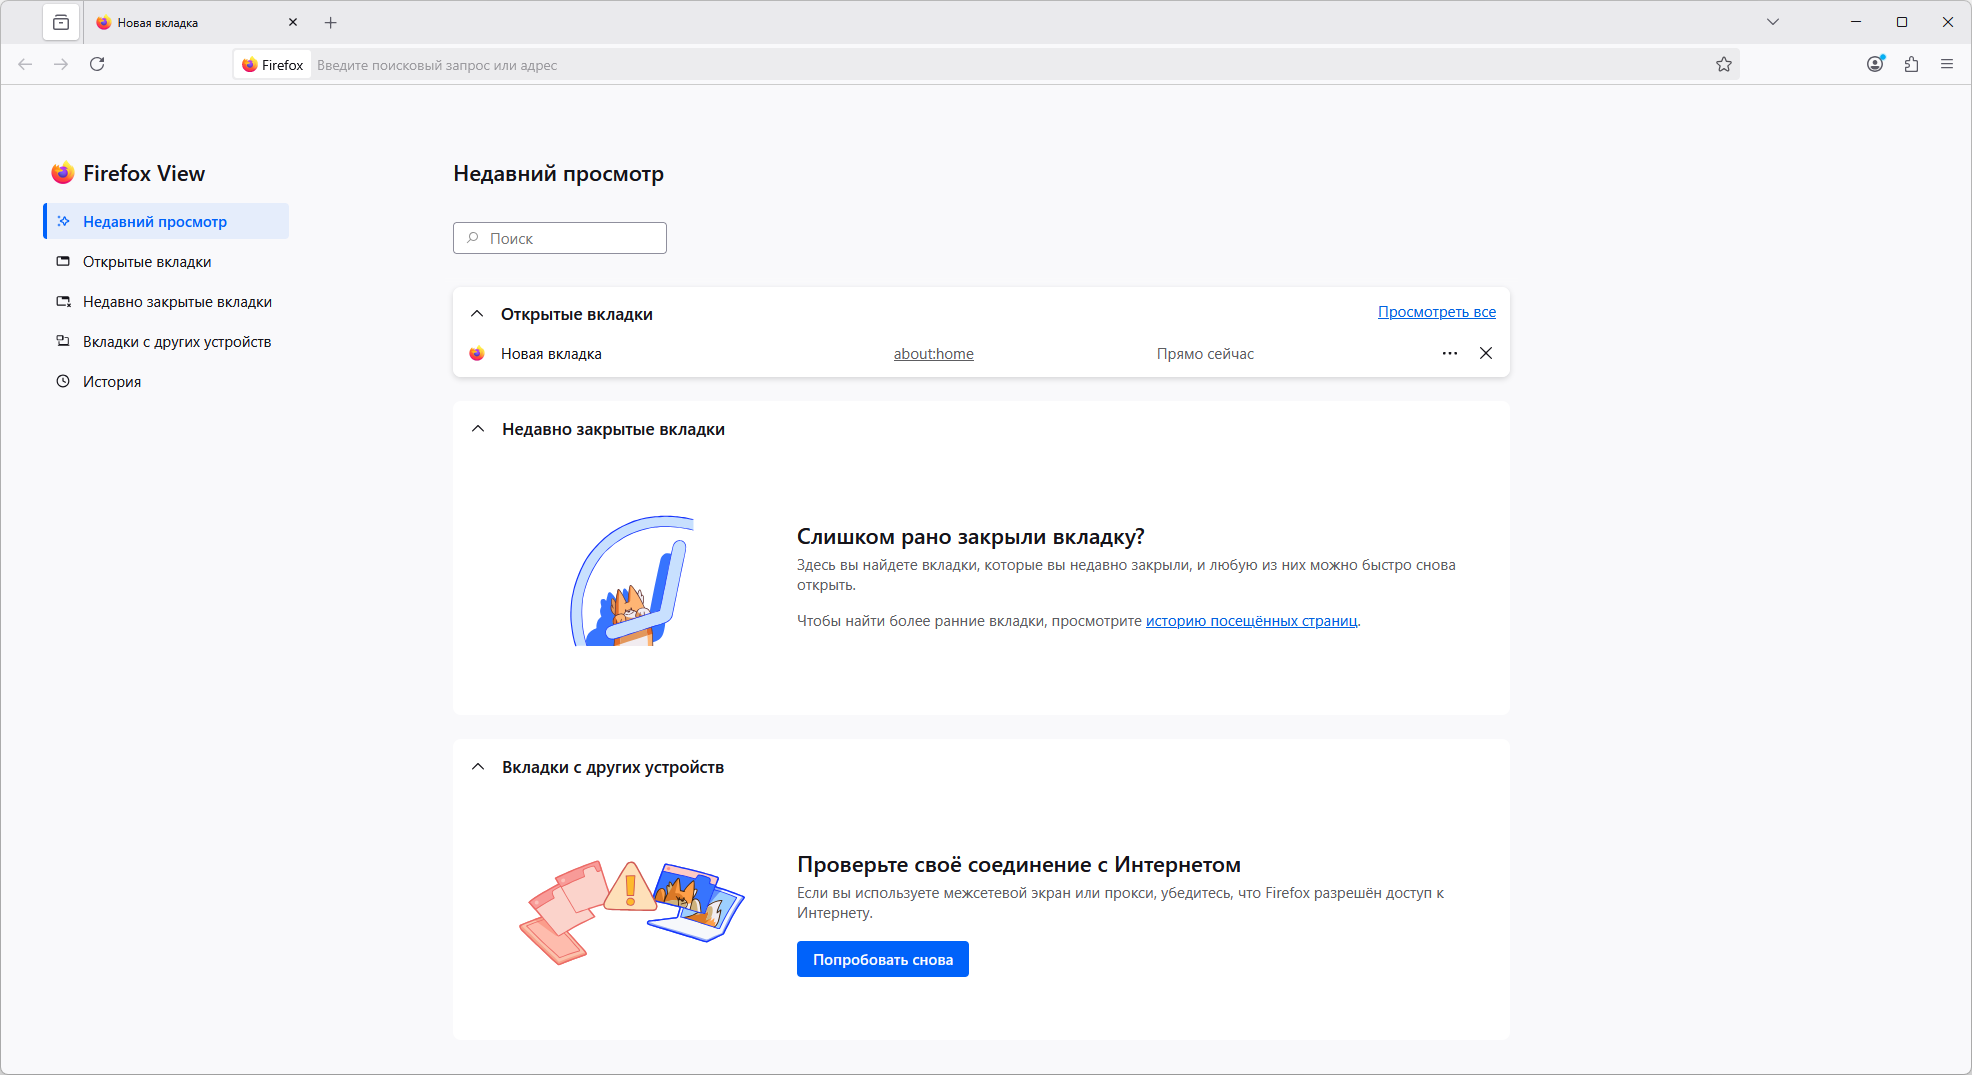Open История in sidebar
1972x1075 pixels.
click(166, 381)
